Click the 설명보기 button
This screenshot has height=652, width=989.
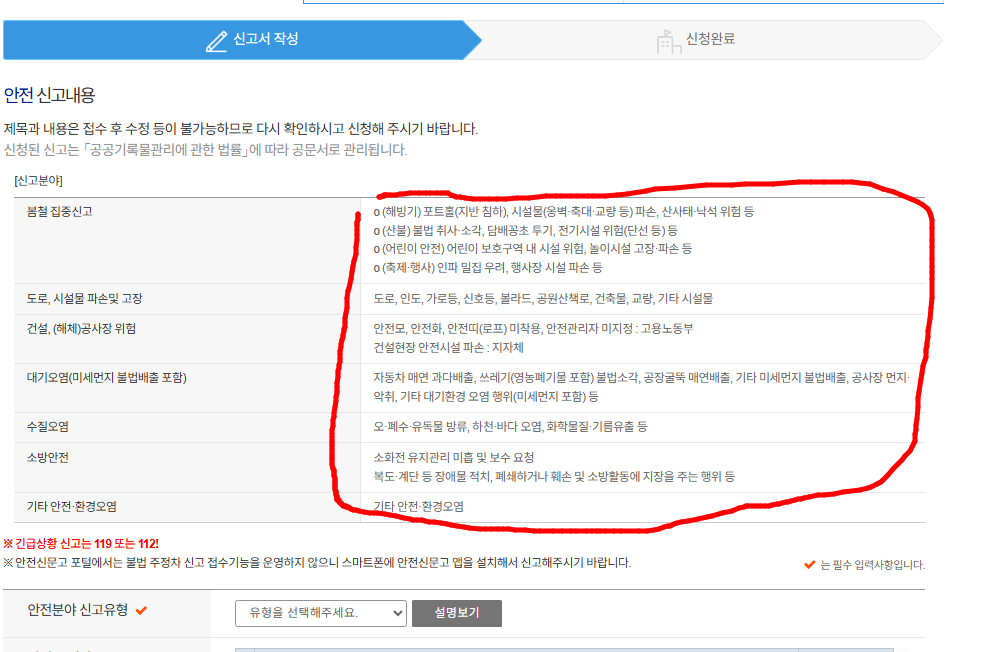click(459, 613)
